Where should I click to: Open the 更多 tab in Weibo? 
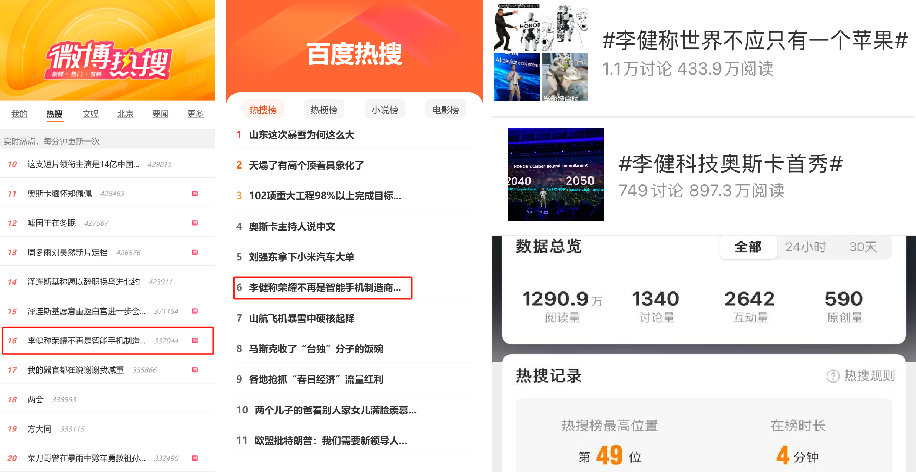195,113
